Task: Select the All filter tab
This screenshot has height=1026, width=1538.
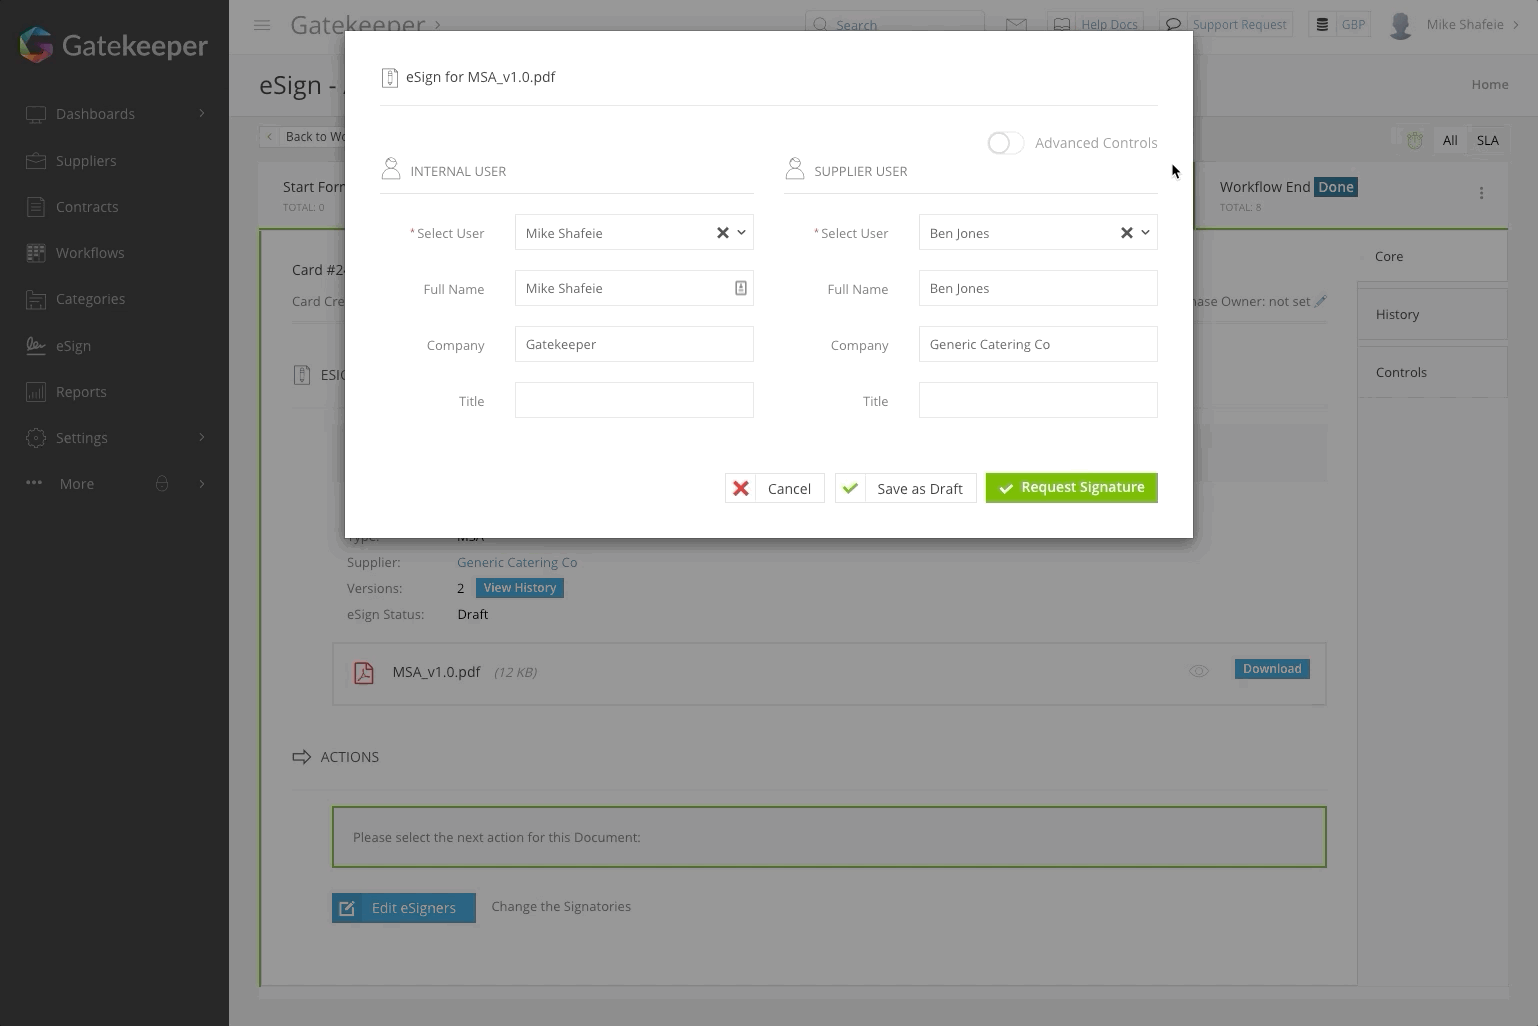Action: 1449,140
